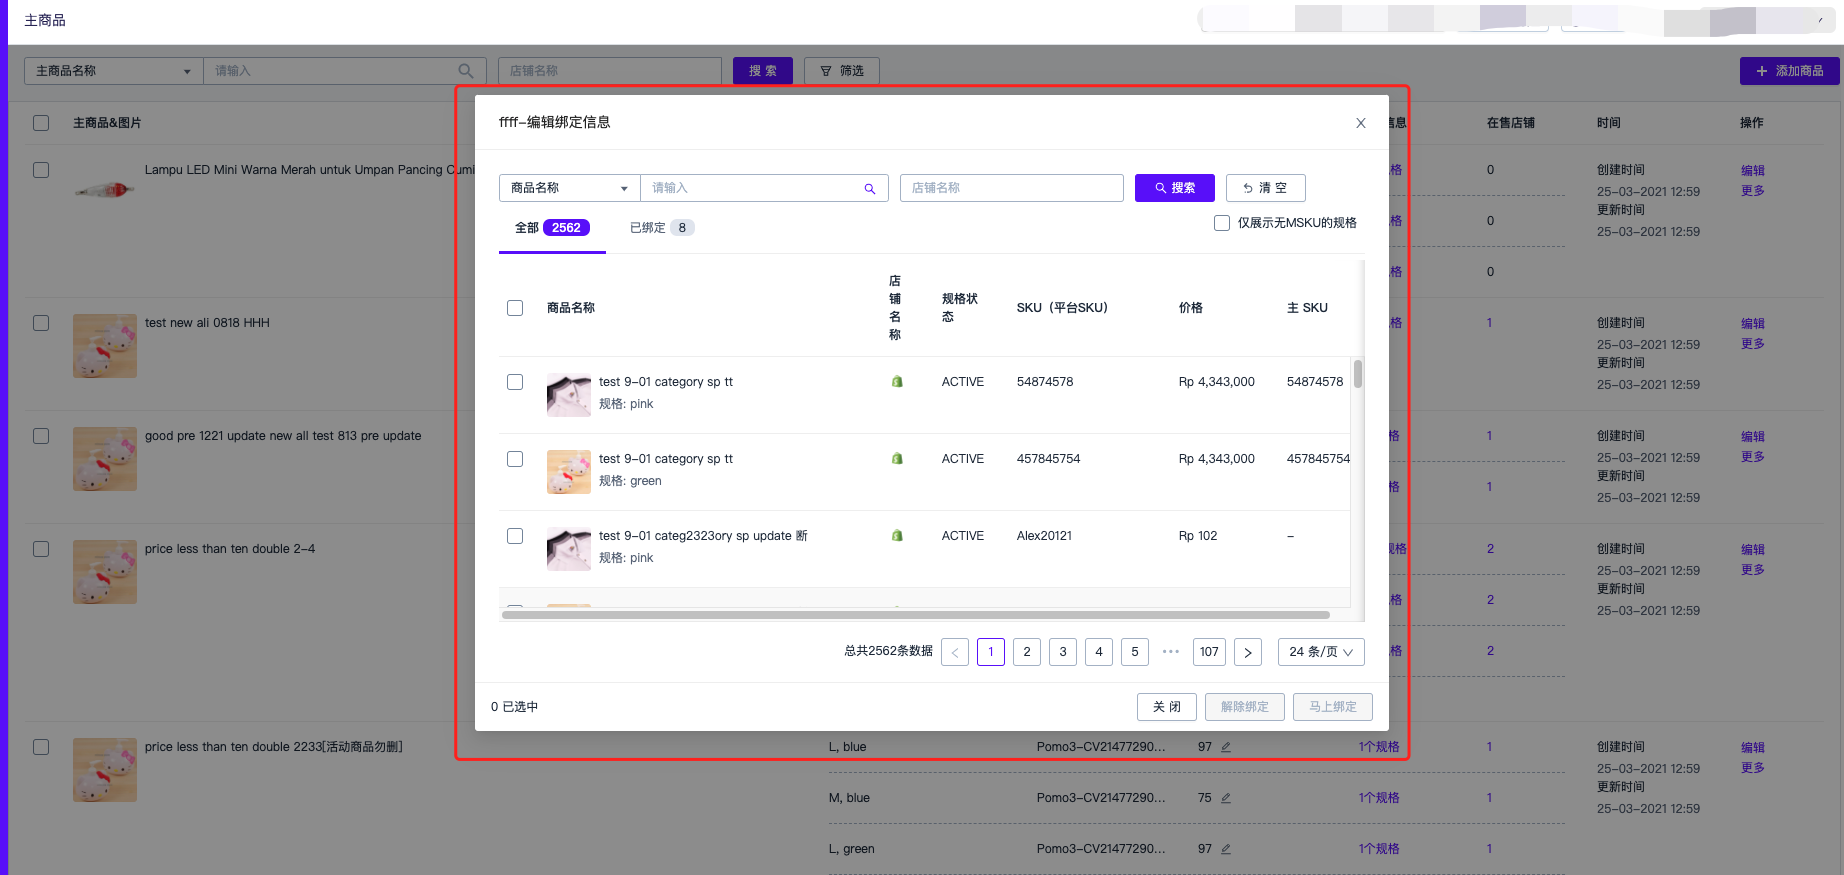The height and width of the screenshot is (875, 1844).
Task: Click the Shopify store icon for SKU Alex20121
Action: (897, 536)
